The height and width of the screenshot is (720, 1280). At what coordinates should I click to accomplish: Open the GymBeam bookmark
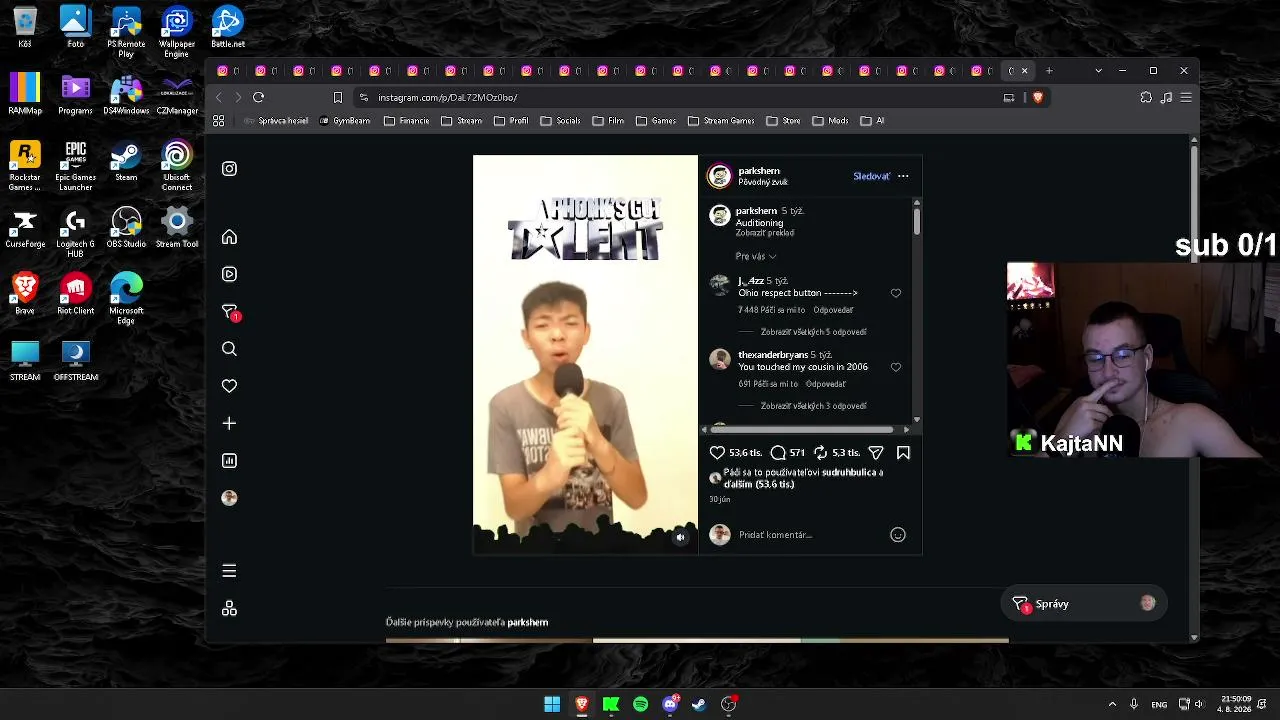coord(345,121)
